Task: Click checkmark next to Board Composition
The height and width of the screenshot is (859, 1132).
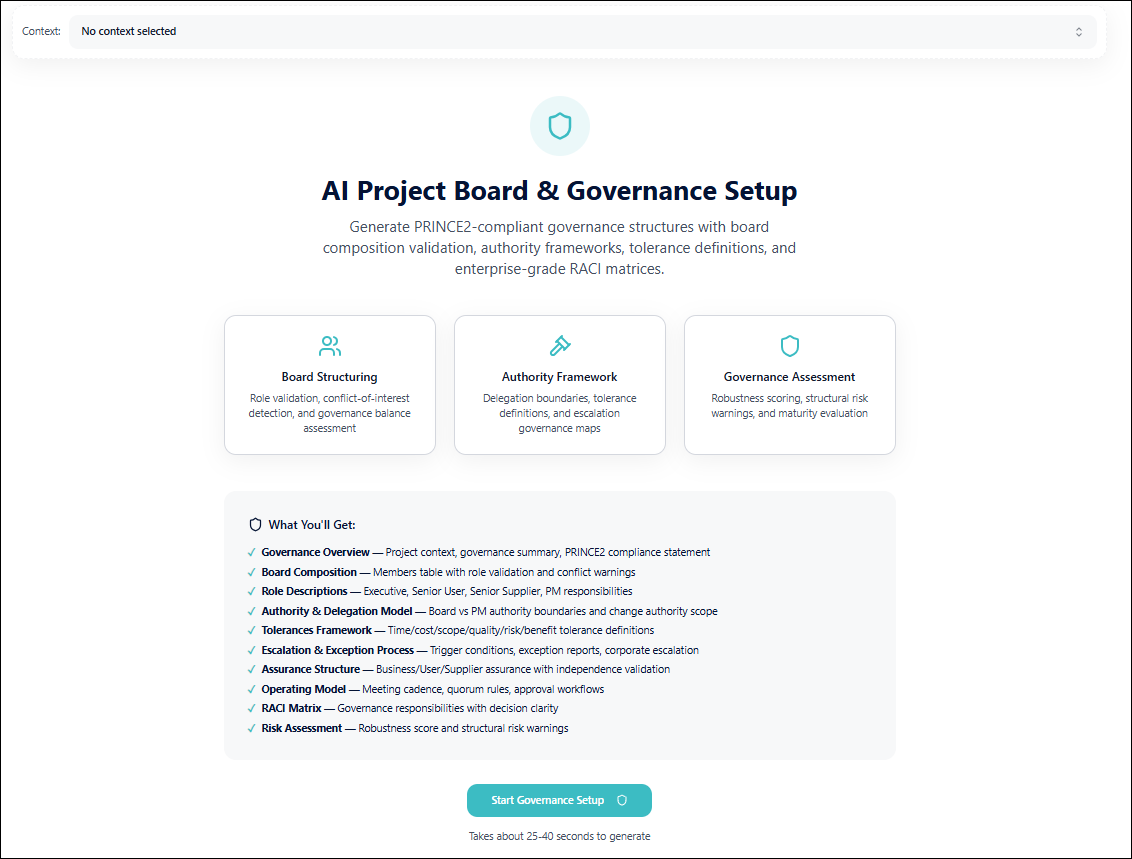Action: click(x=251, y=572)
